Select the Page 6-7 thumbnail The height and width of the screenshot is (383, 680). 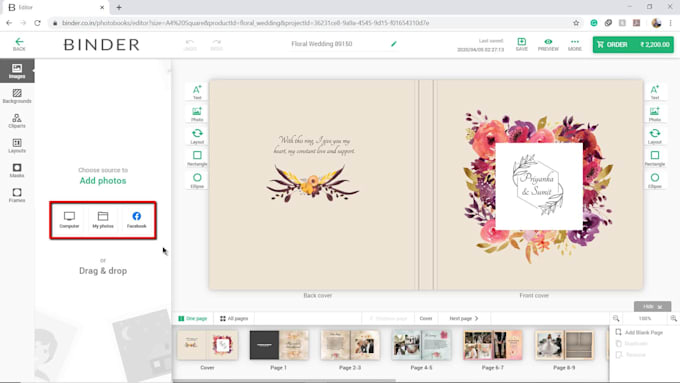[x=493, y=345]
